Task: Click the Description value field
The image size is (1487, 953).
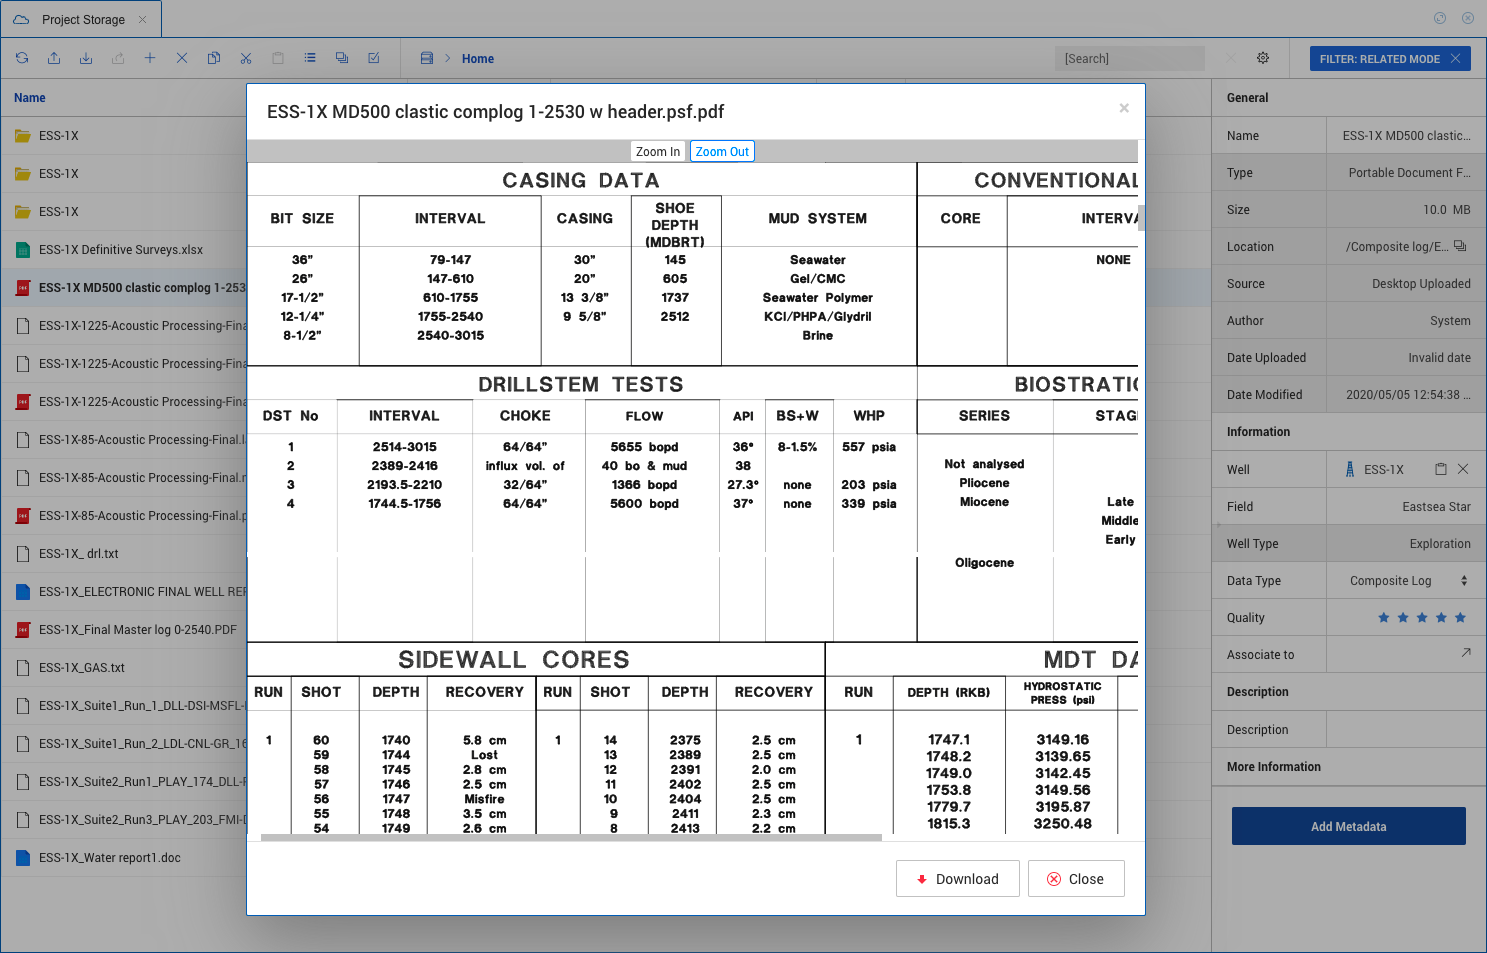Action: (x=1406, y=729)
